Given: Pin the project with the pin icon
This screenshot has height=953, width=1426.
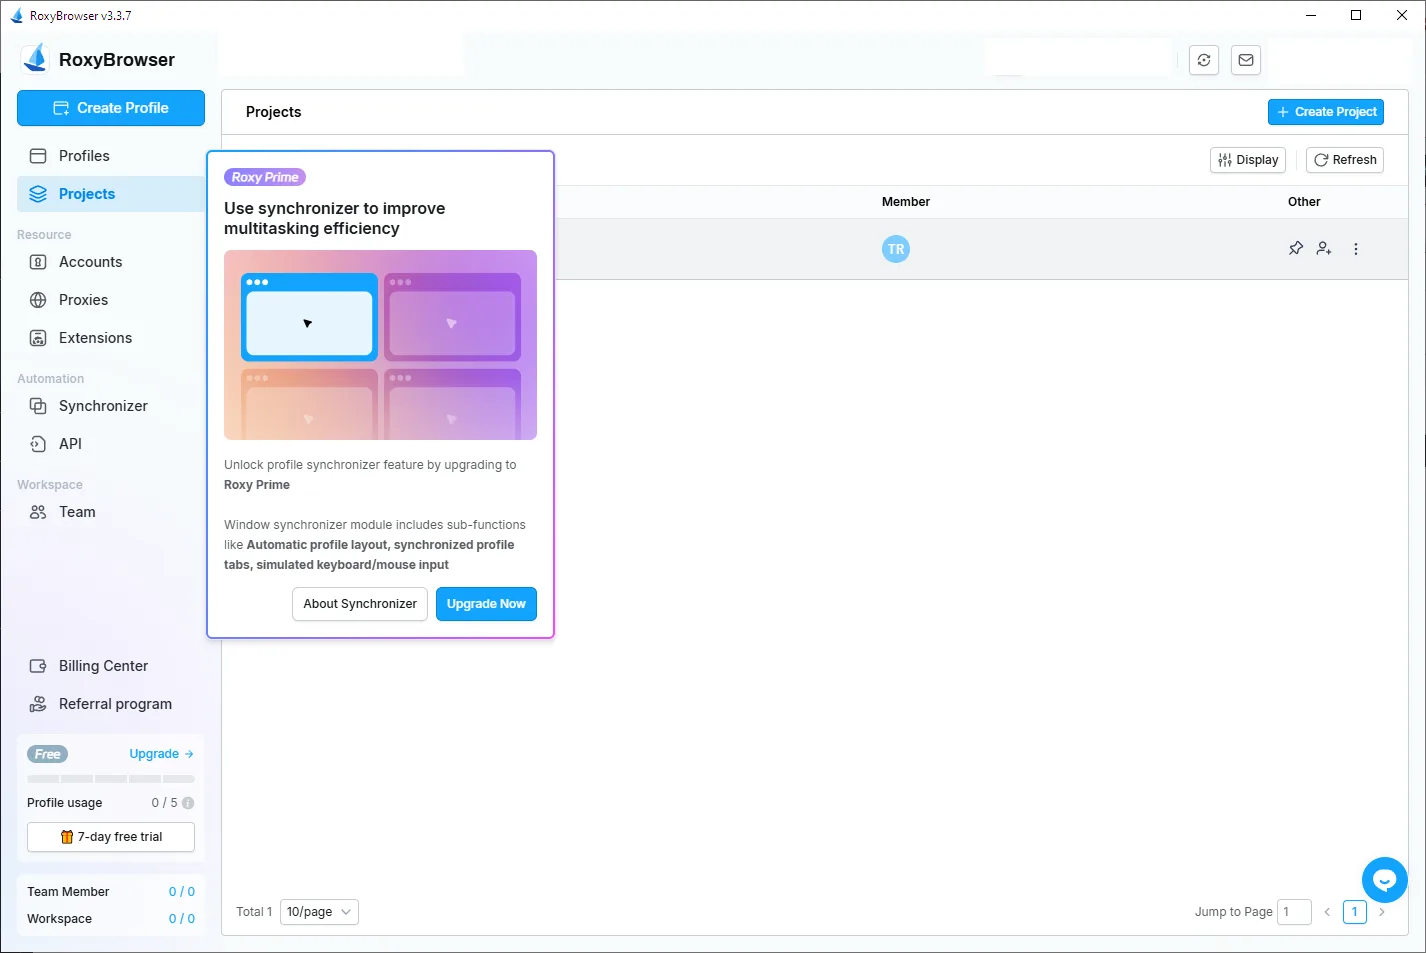Looking at the screenshot, I should click(1296, 248).
